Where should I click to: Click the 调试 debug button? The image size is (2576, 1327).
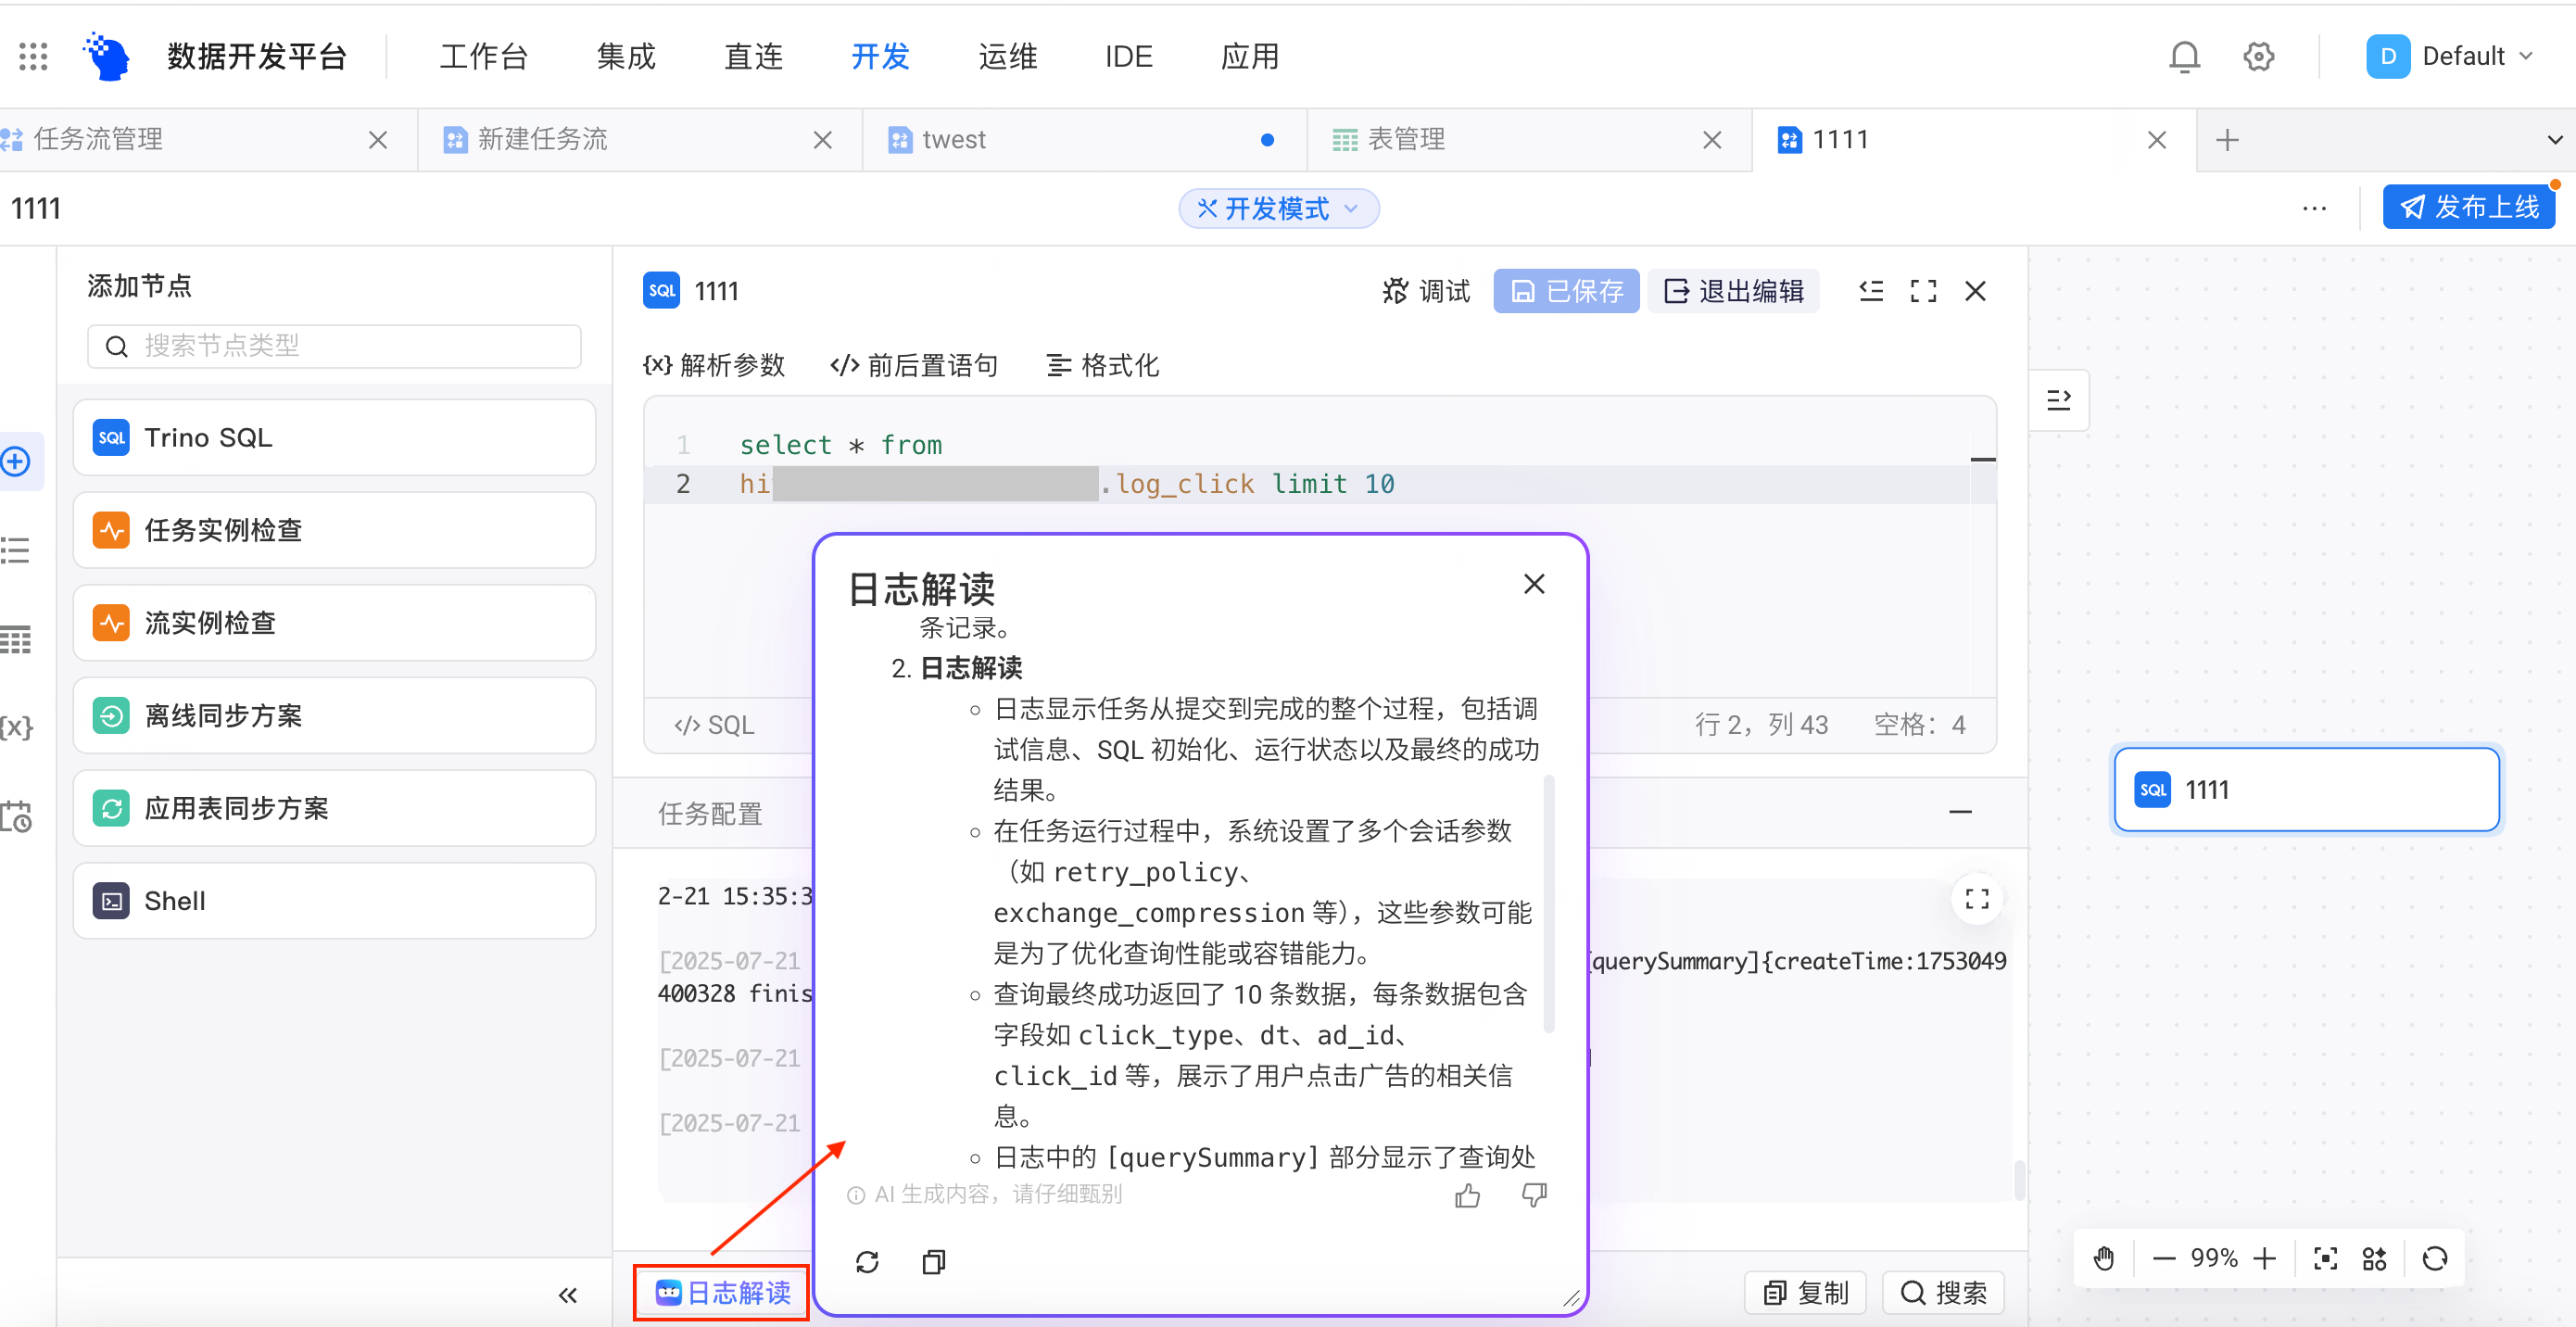(1426, 291)
